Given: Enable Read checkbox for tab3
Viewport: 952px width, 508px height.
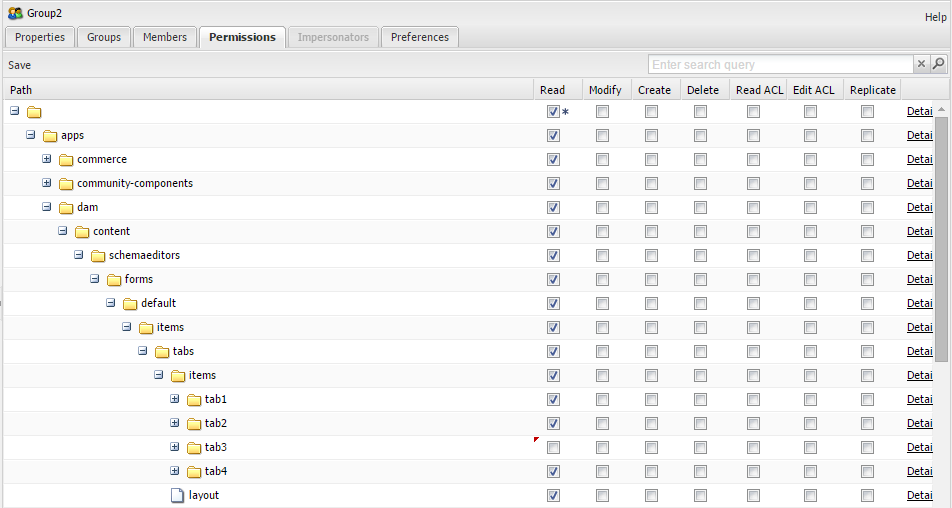Looking at the screenshot, I should click(553, 448).
